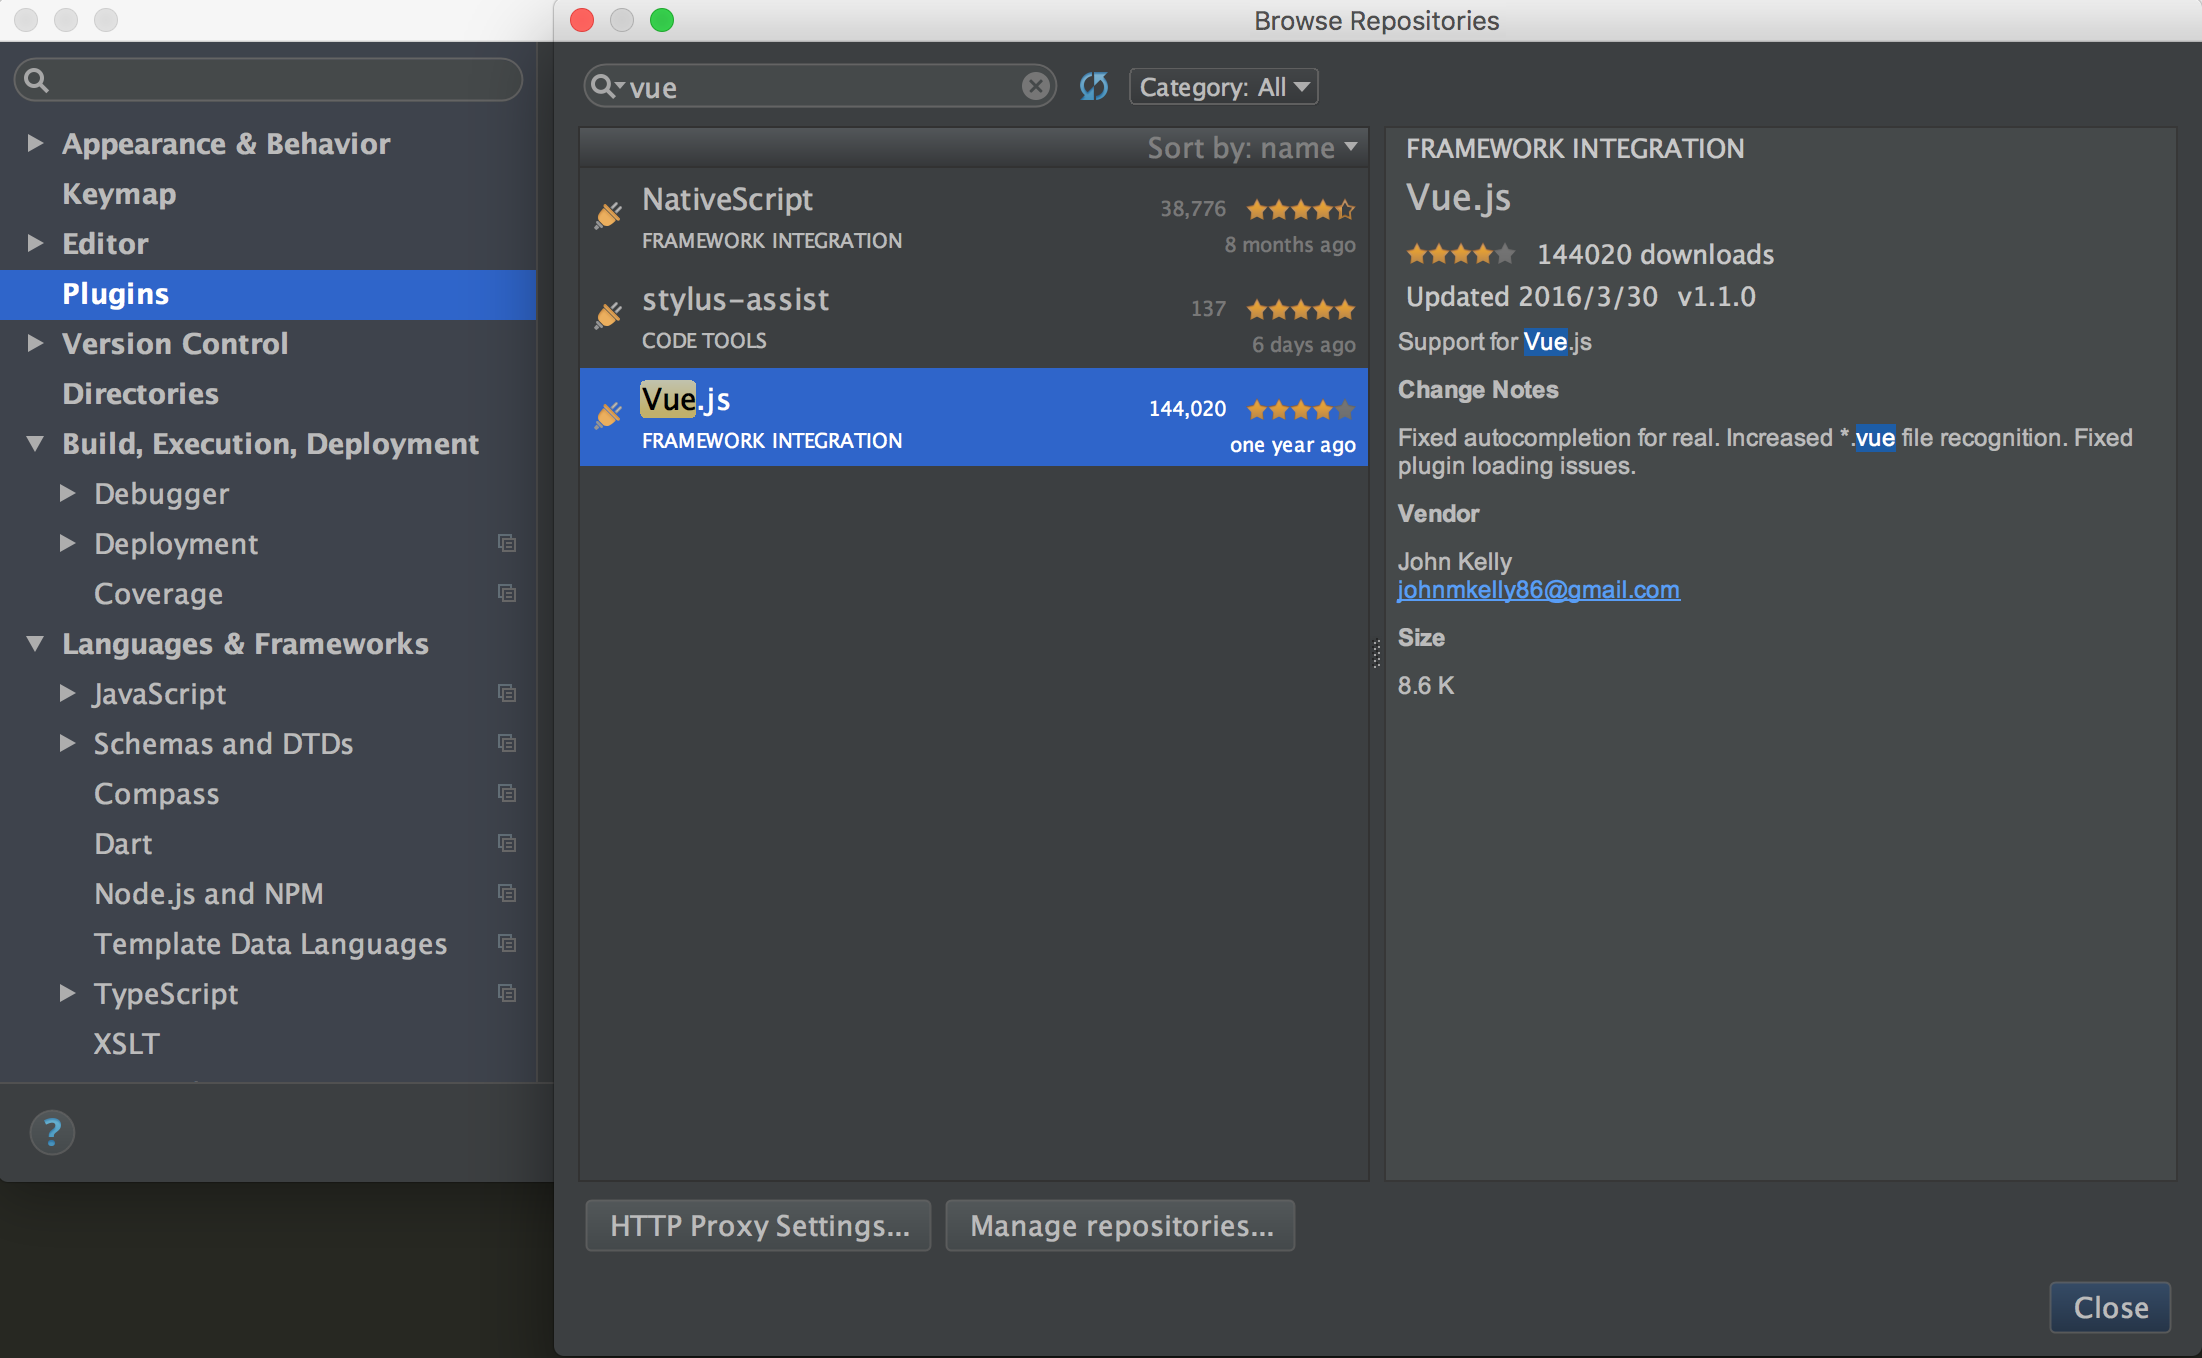2202x1358 pixels.
Task: Select the NativeScript plugin row
Action: pos(973,218)
